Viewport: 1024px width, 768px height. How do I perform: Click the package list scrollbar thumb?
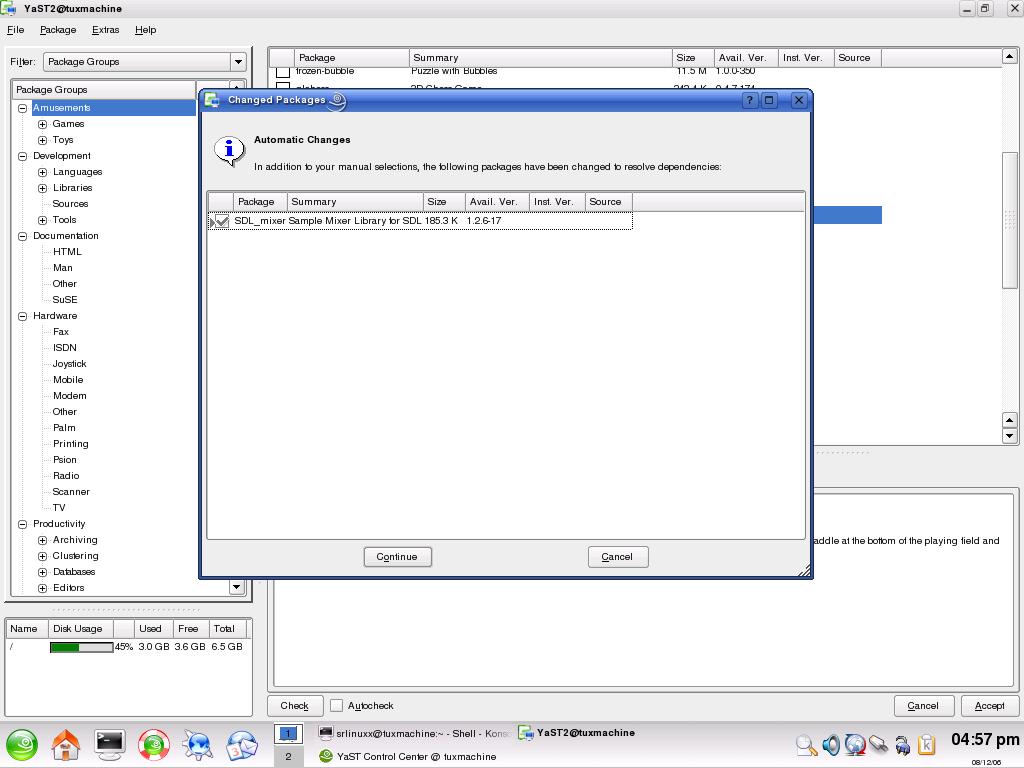(1009, 220)
